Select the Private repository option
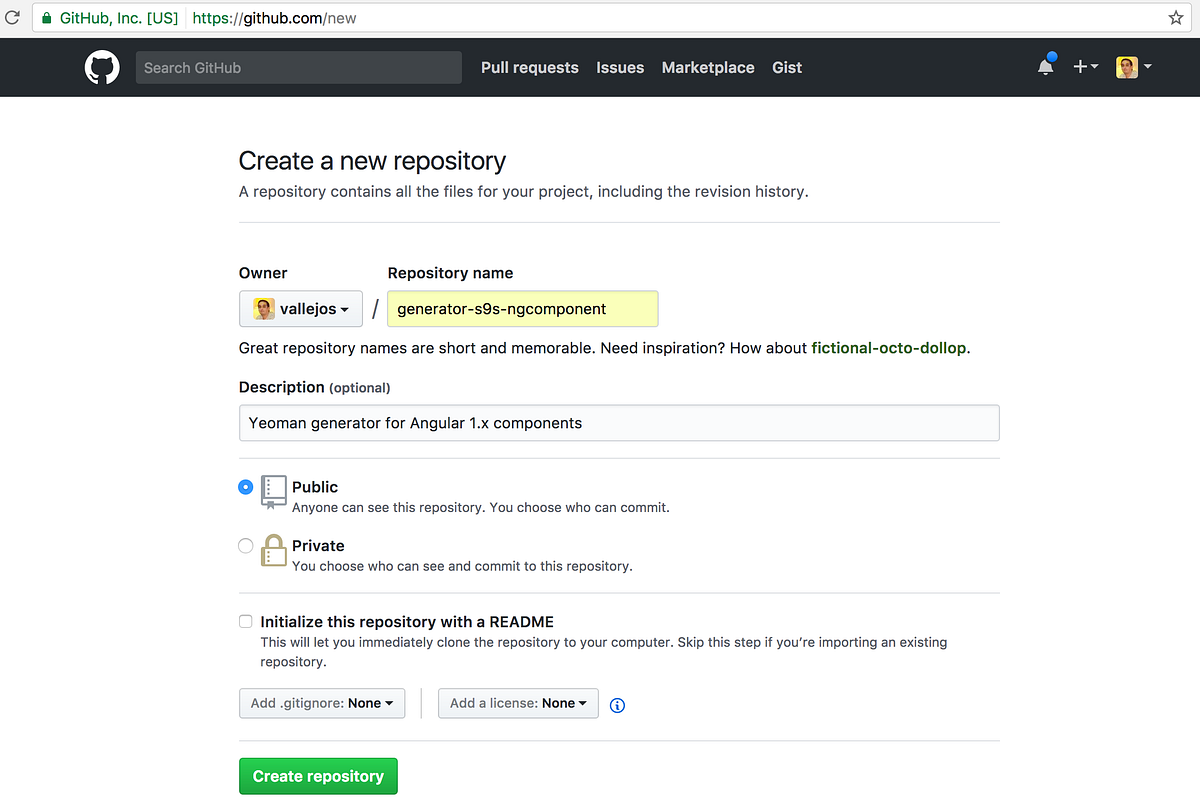This screenshot has width=1200, height=798. [245, 545]
